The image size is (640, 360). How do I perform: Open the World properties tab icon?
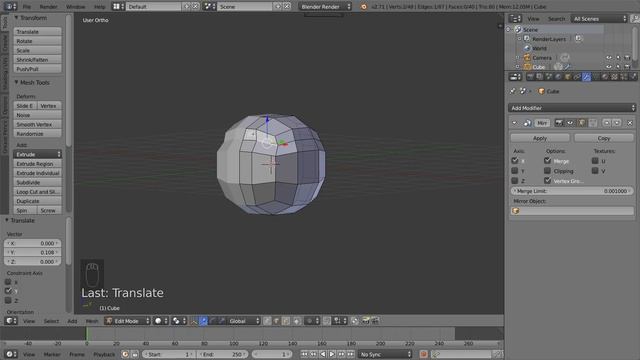558,76
